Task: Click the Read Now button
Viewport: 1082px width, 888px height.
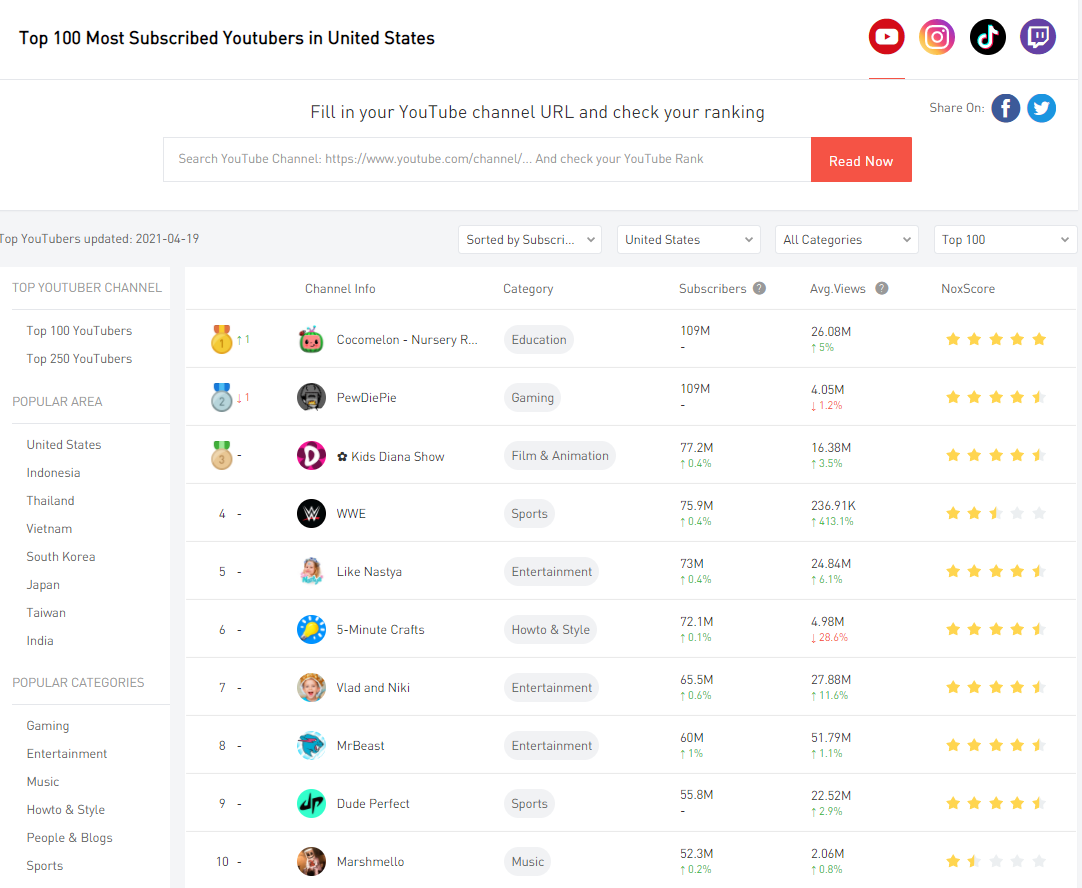Action: [x=861, y=159]
